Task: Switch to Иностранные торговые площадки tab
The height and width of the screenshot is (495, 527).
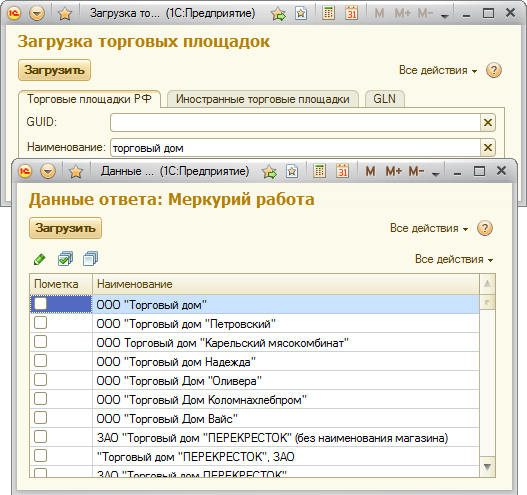Action: point(262,99)
